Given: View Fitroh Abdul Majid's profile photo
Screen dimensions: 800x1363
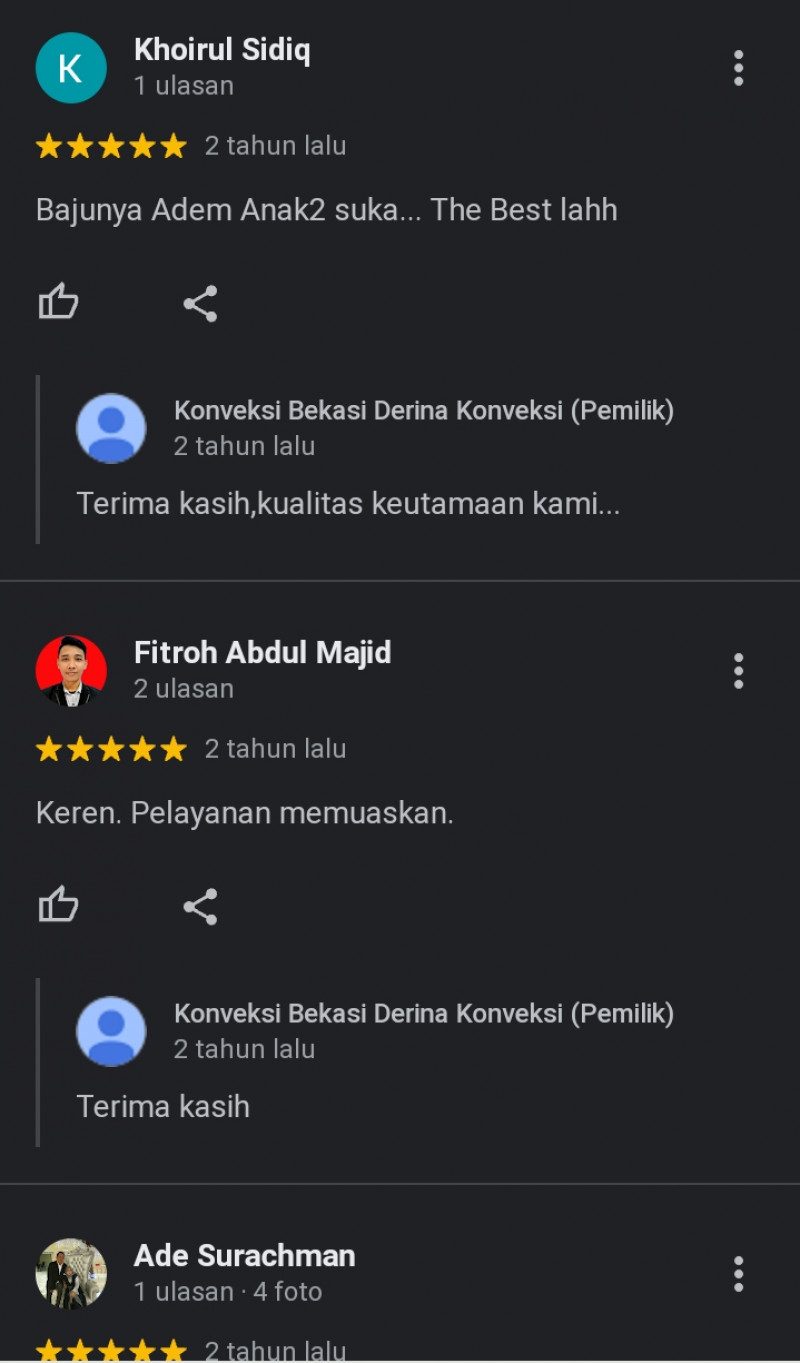Looking at the screenshot, I should [71, 671].
